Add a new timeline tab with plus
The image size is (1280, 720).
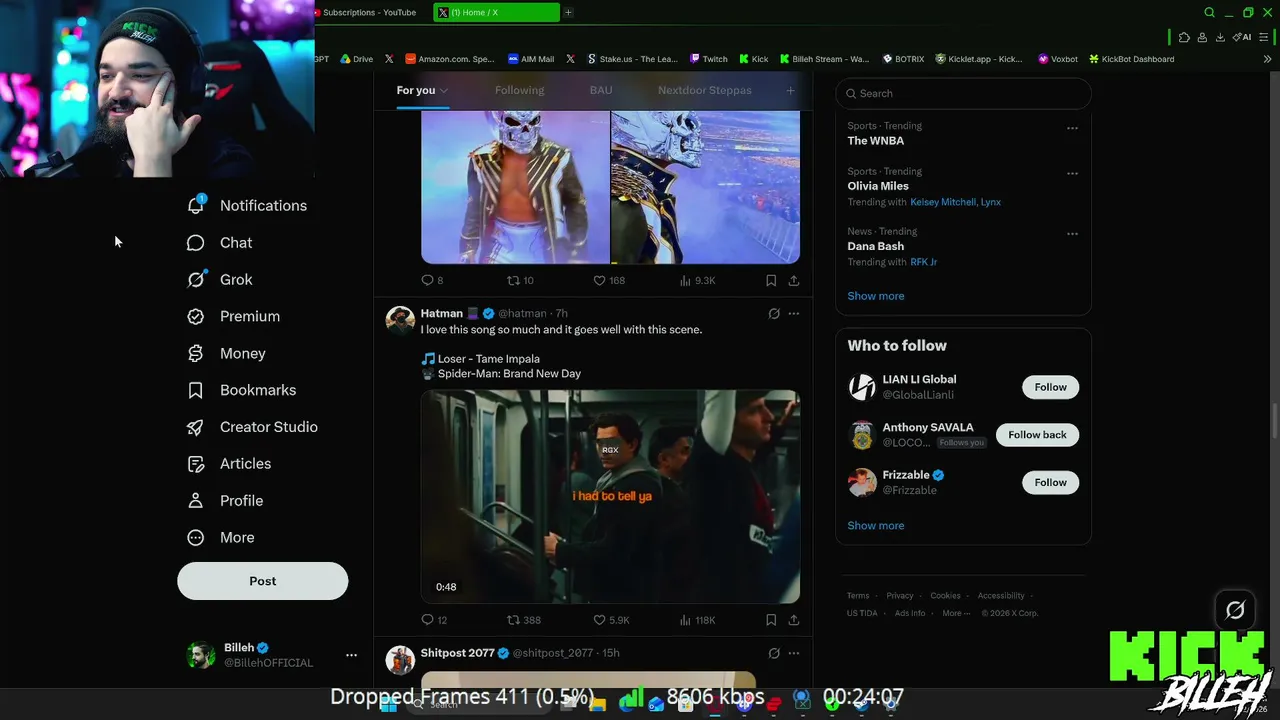790,90
